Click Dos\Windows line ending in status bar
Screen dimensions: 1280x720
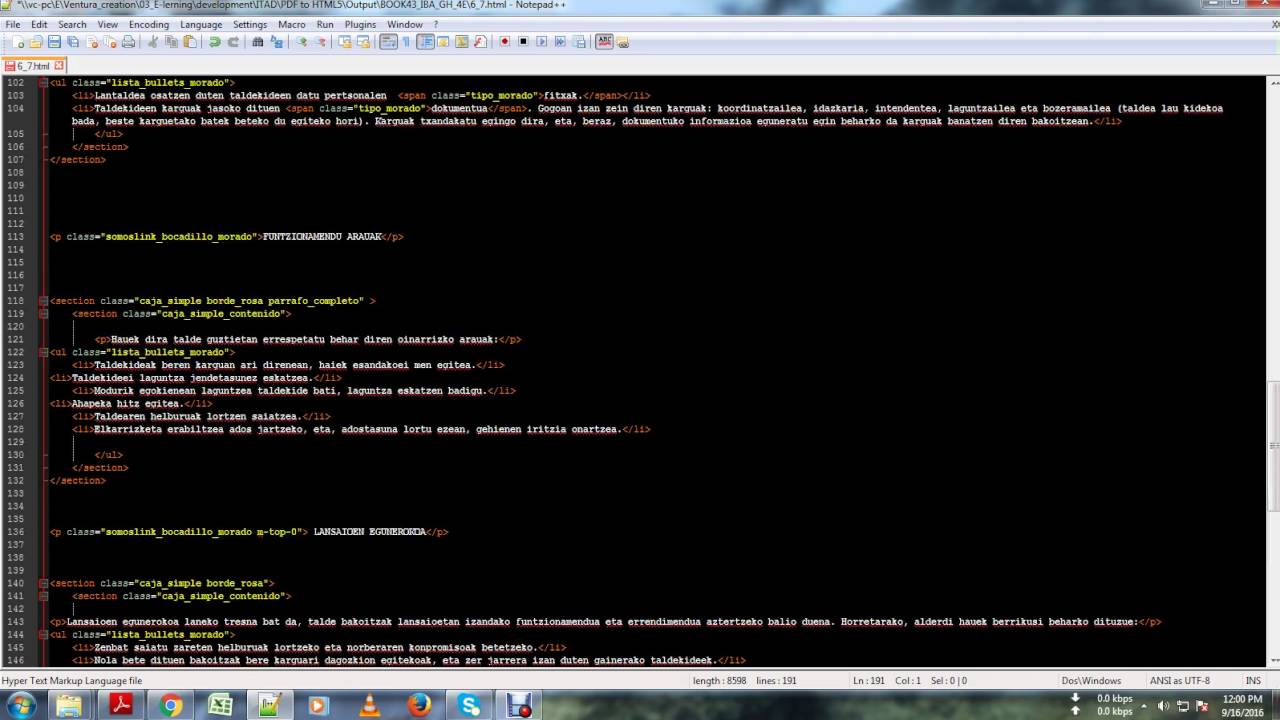click(1091, 681)
